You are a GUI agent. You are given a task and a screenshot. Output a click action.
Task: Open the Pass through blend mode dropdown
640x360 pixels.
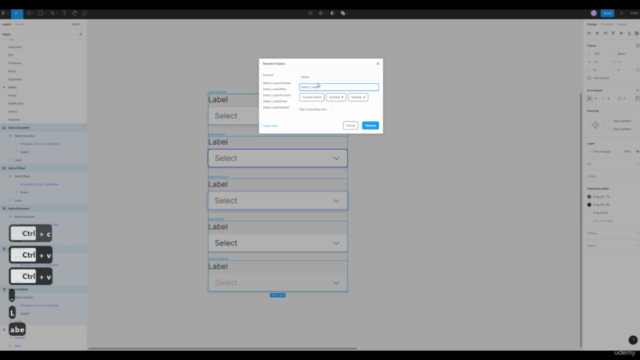(x=603, y=151)
